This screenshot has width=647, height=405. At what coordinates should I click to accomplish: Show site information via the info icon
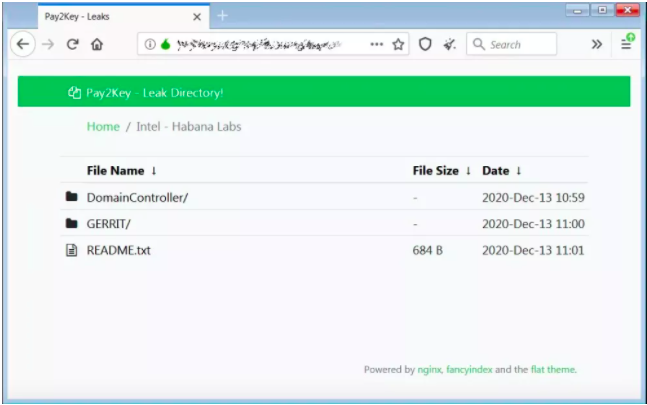point(150,44)
